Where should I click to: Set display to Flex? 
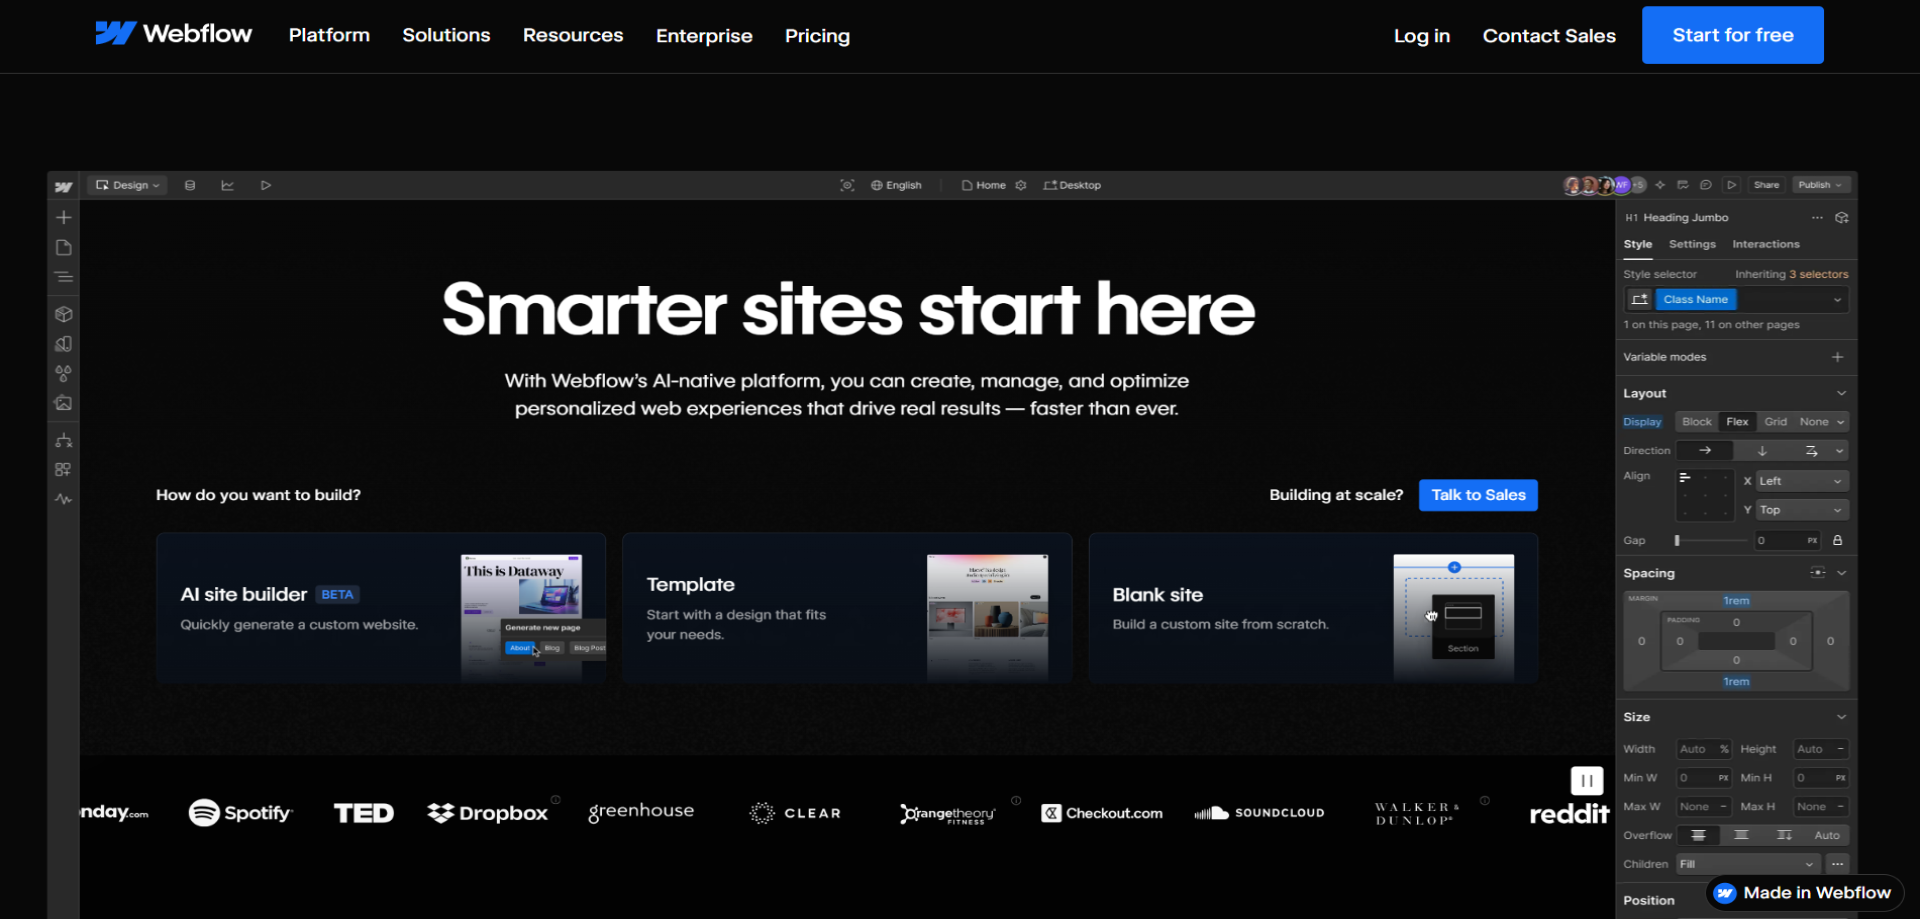[x=1737, y=422]
